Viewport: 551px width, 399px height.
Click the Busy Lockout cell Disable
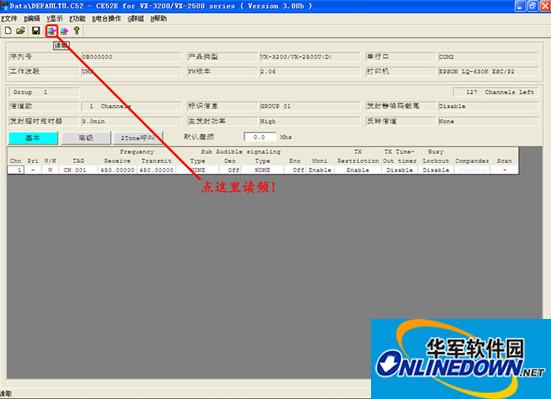pos(436,170)
